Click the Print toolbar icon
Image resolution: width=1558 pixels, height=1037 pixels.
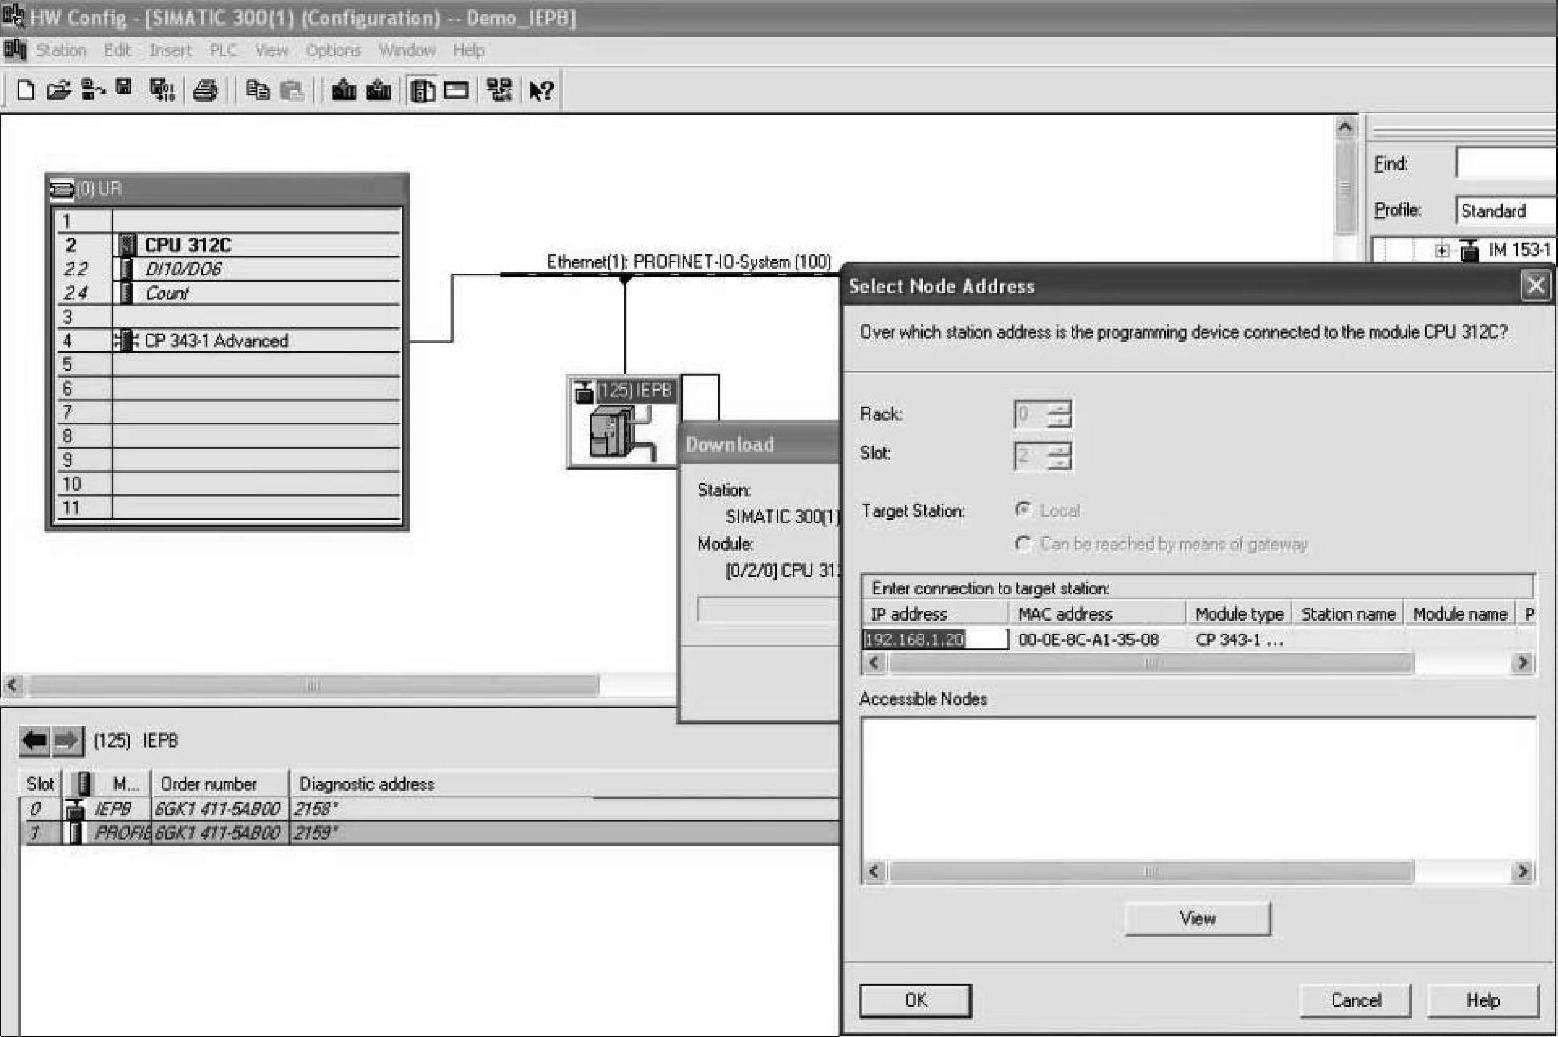205,91
